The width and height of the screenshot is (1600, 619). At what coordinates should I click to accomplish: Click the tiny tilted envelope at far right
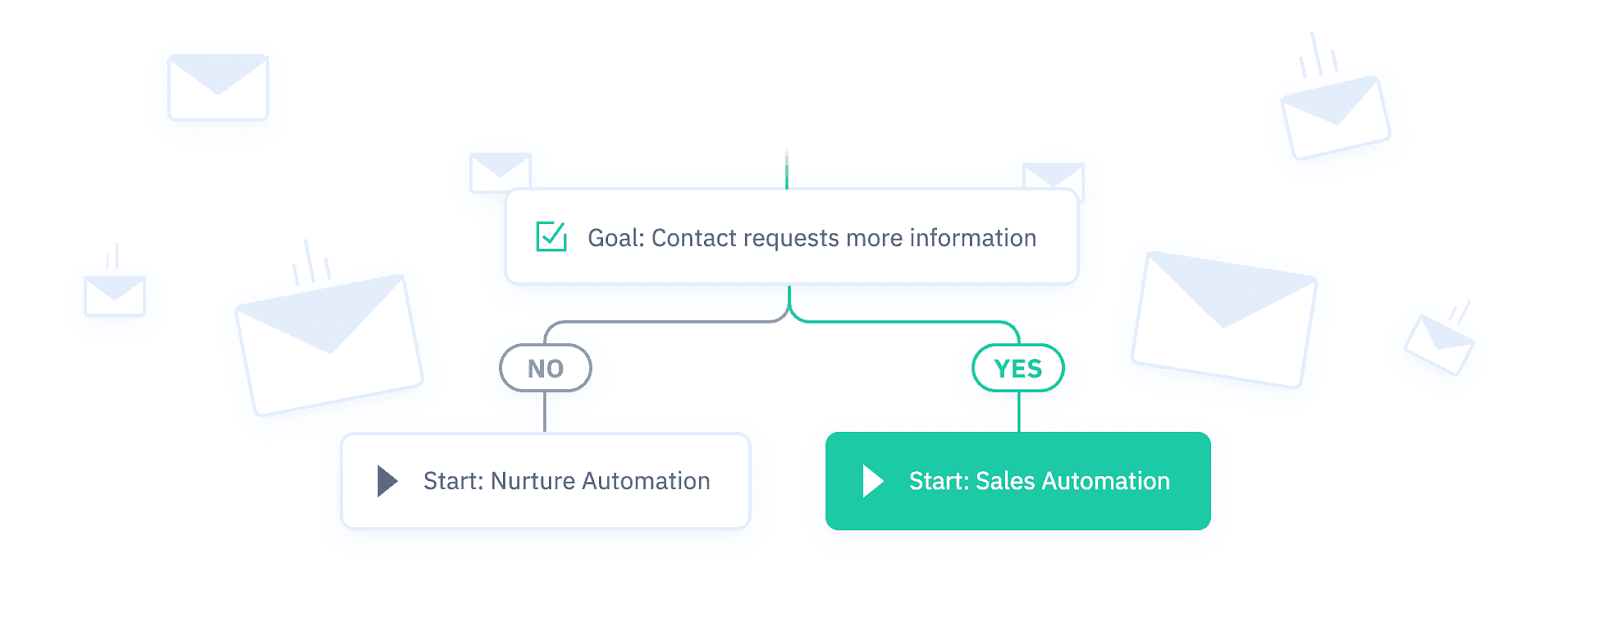click(1439, 344)
